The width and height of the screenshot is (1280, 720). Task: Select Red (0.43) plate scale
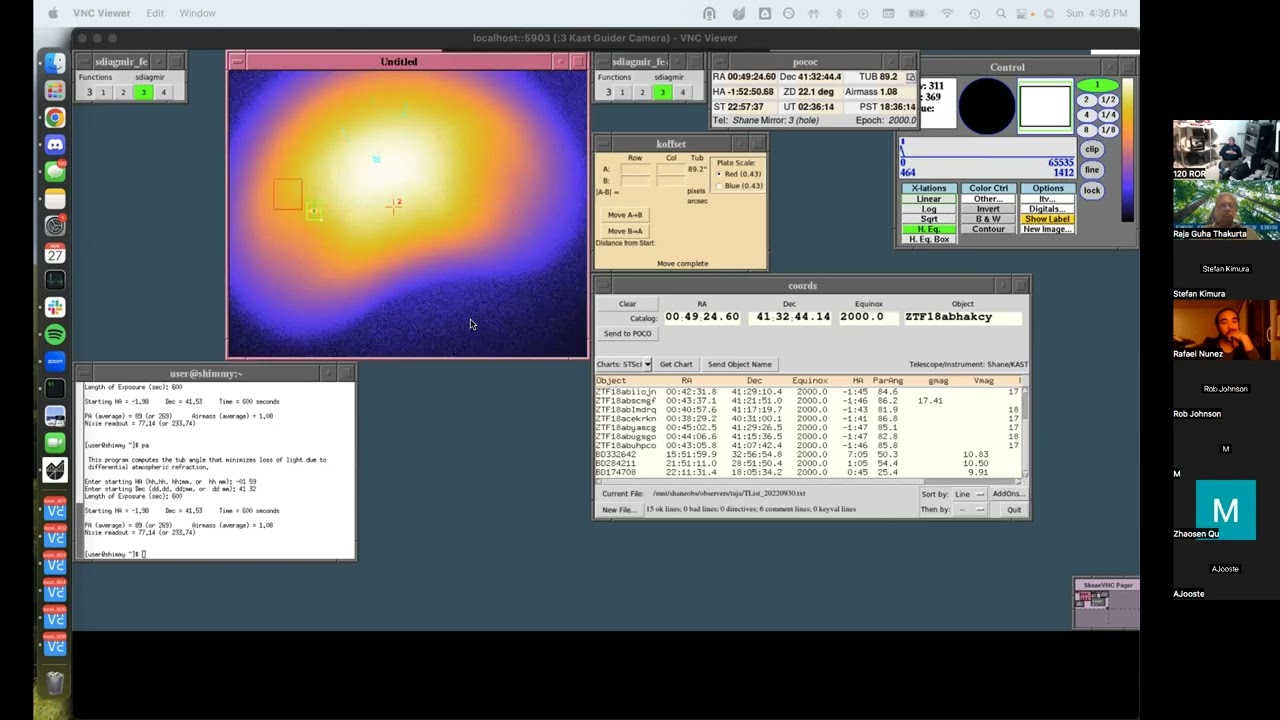pos(739,174)
